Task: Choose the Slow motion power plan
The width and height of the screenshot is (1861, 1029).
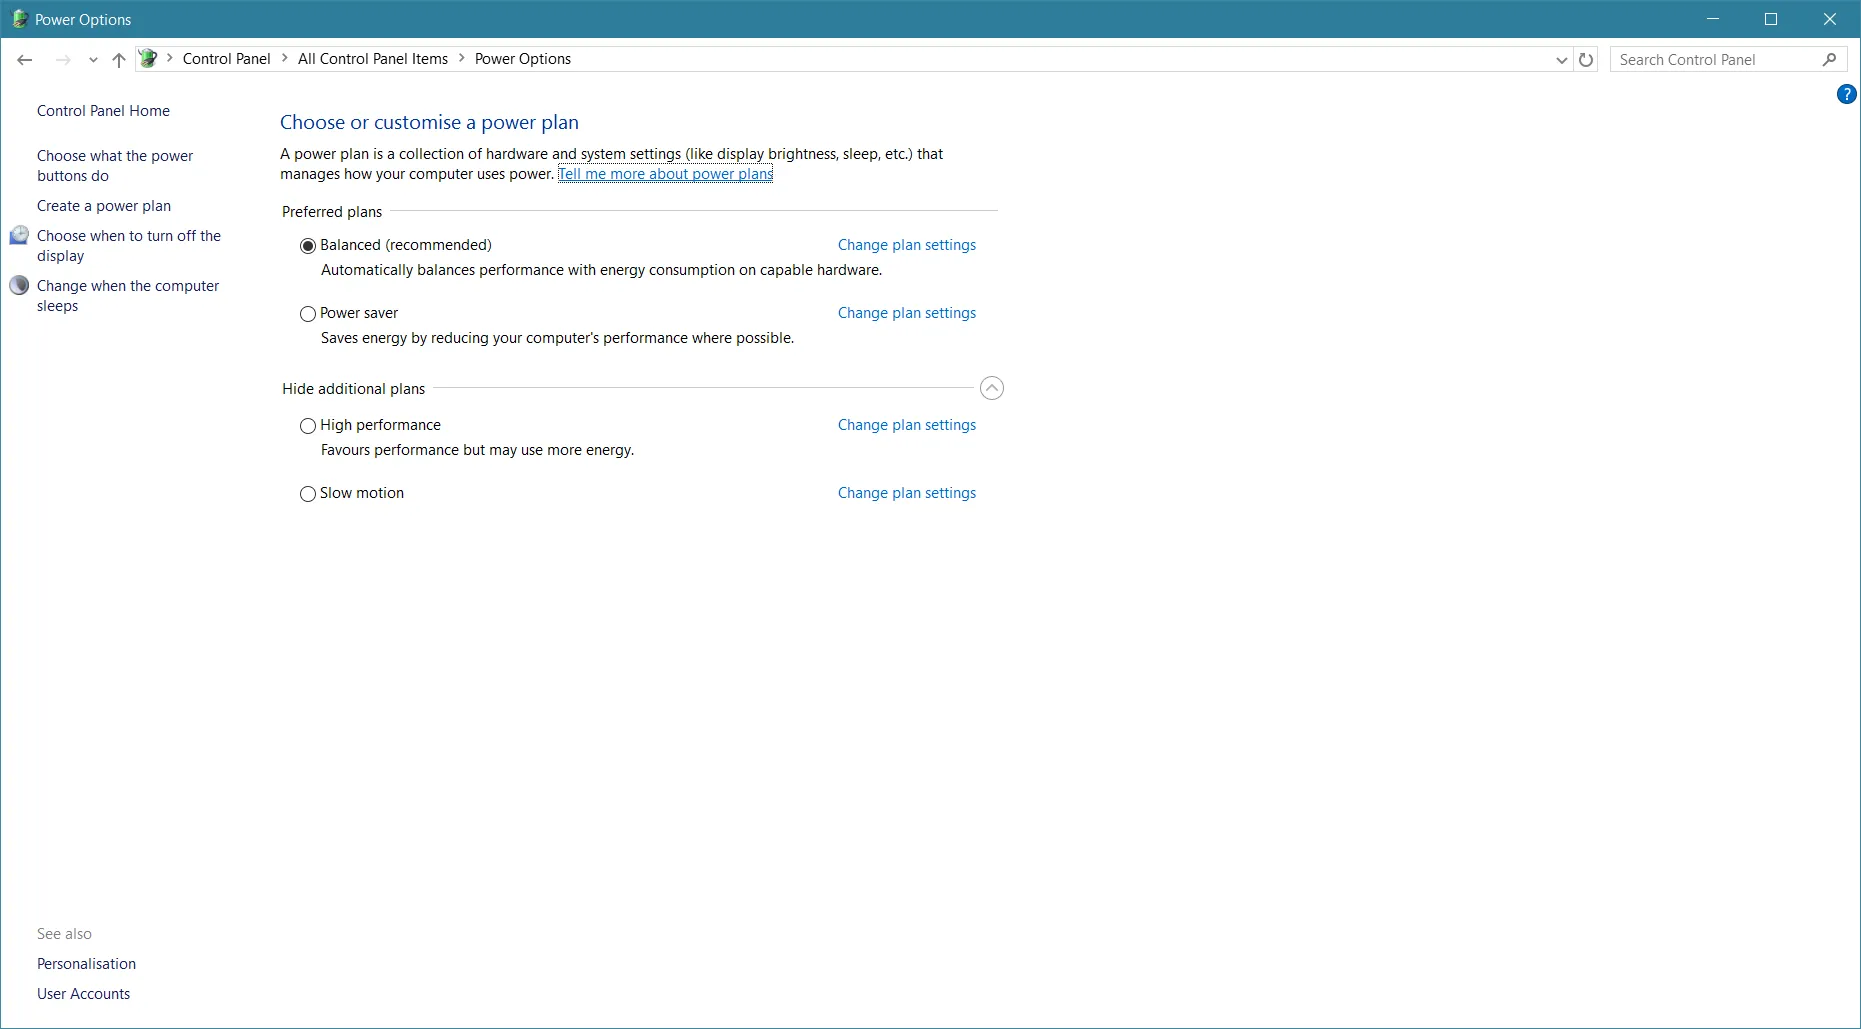Action: (x=308, y=494)
